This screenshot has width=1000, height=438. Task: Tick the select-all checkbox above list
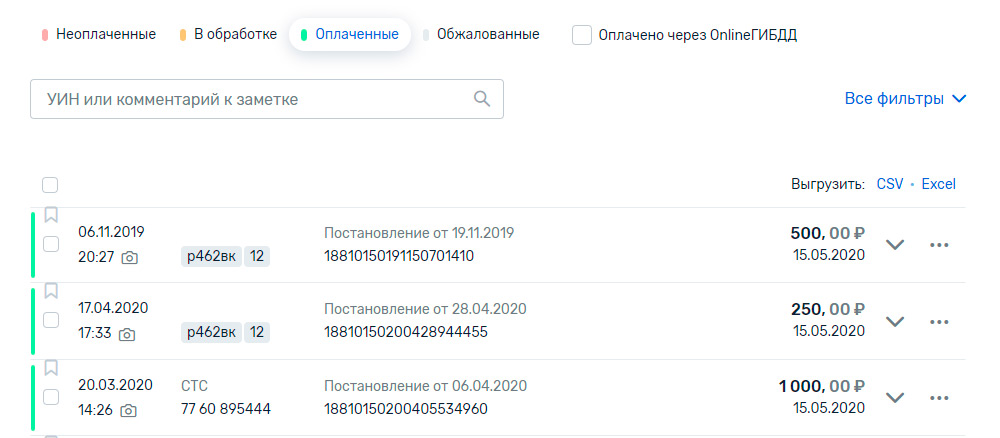pyautogui.click(x=50, y=185)
